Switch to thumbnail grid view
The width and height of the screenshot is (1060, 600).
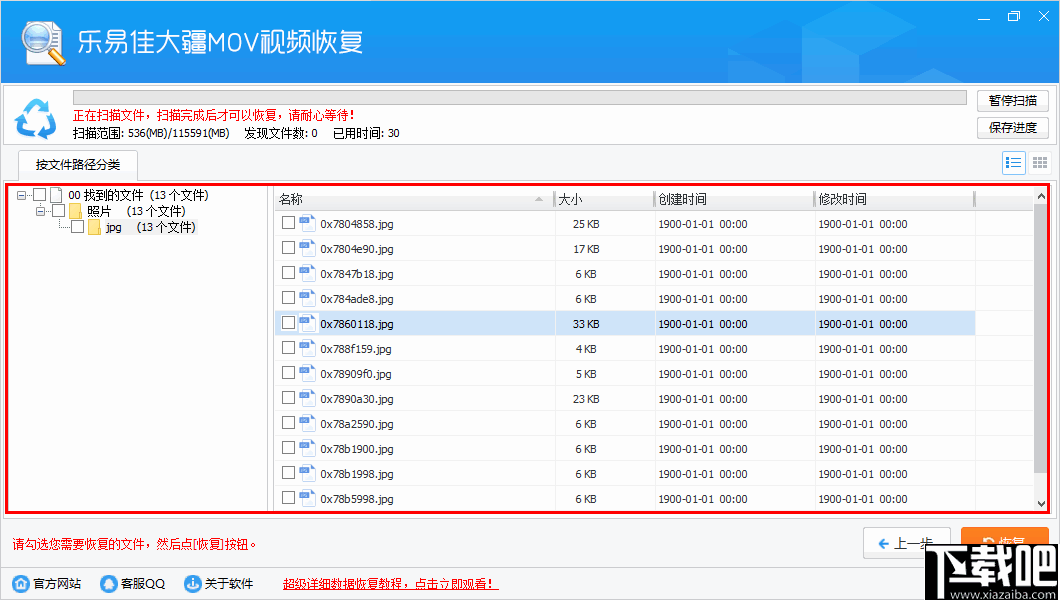(x=1039, y=162)
